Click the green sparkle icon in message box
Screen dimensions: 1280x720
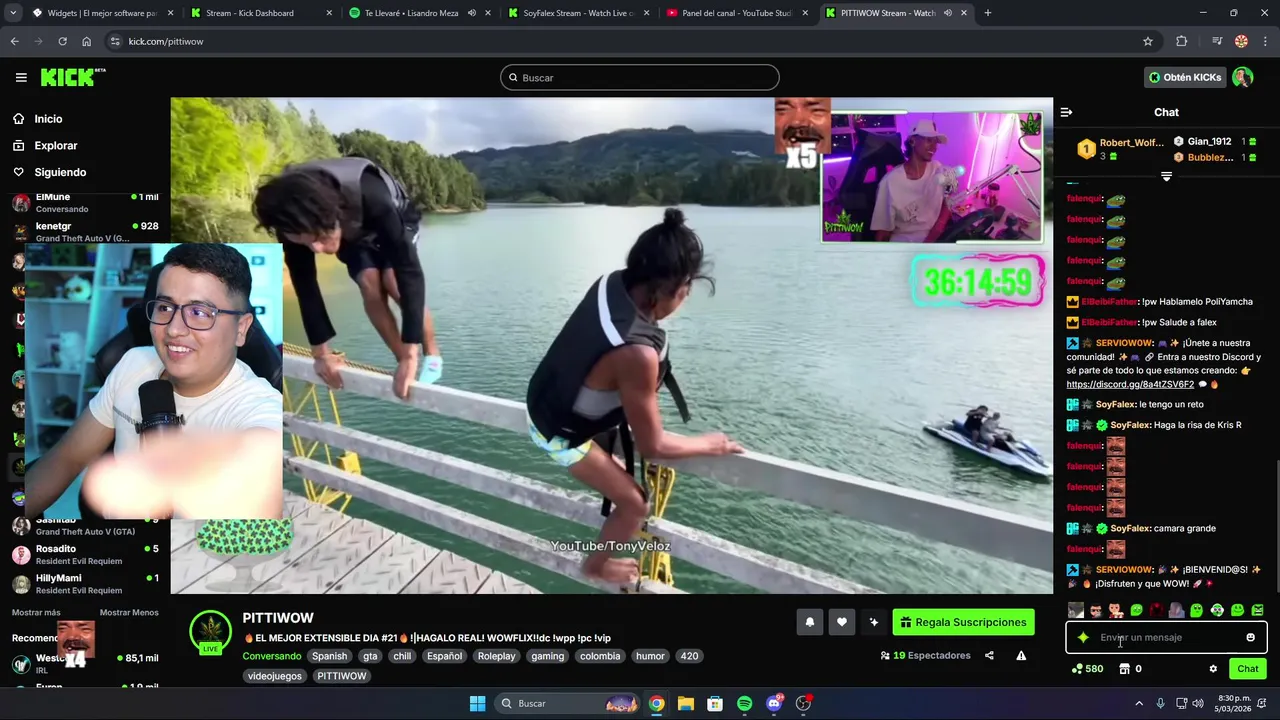[x=1083, y=638]
